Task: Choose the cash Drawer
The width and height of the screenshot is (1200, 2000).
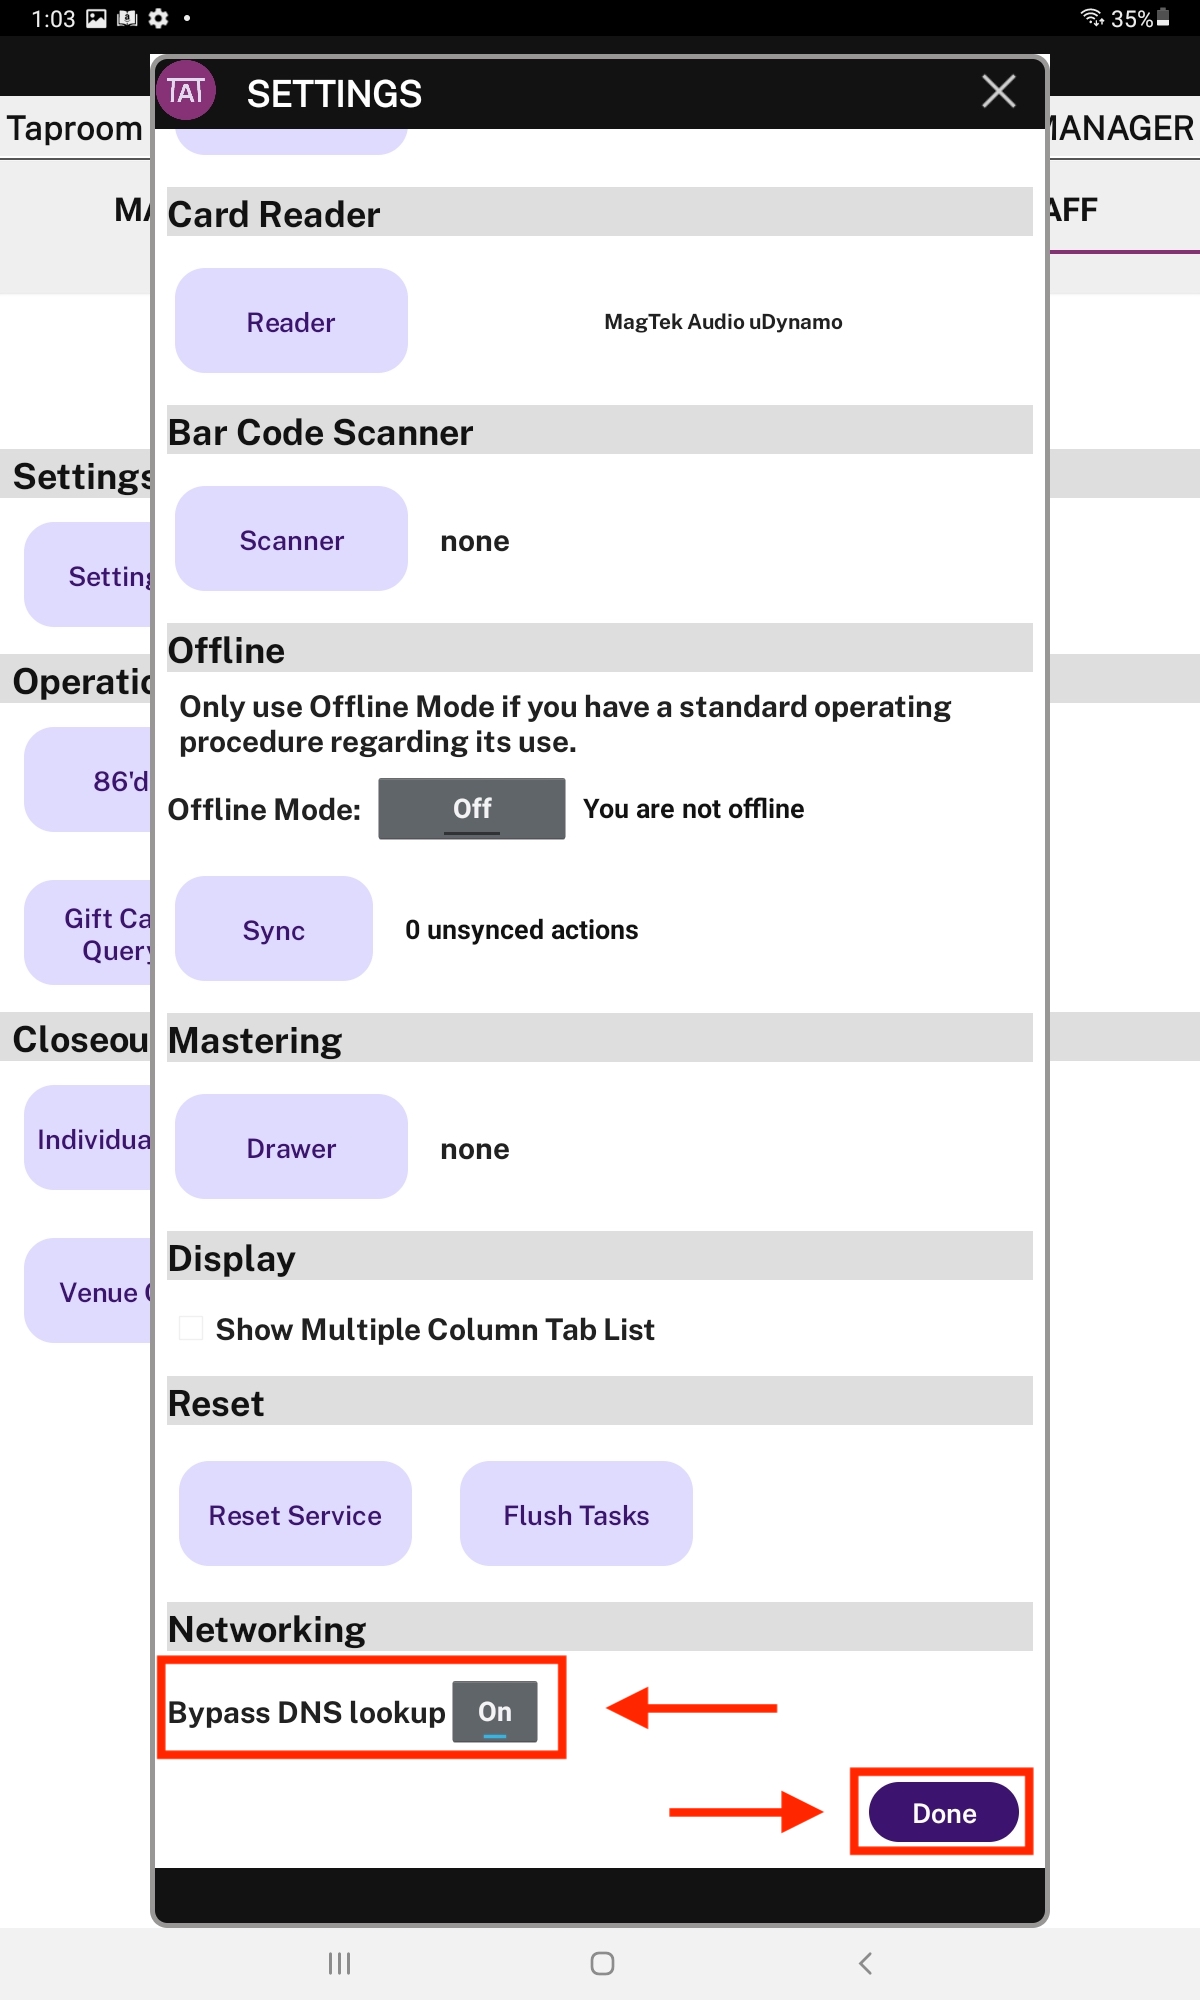Action: point(291,1147)
